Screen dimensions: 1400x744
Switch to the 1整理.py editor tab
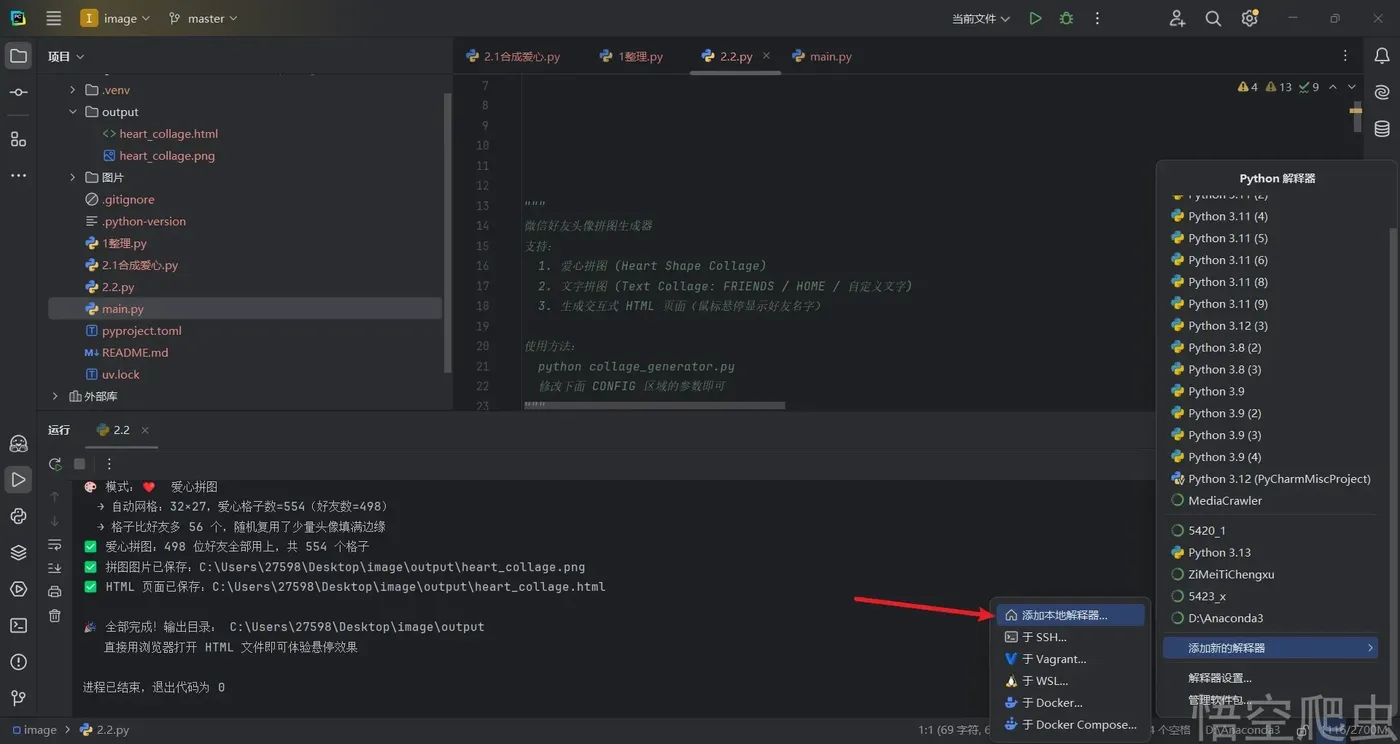tap(631, 57)
